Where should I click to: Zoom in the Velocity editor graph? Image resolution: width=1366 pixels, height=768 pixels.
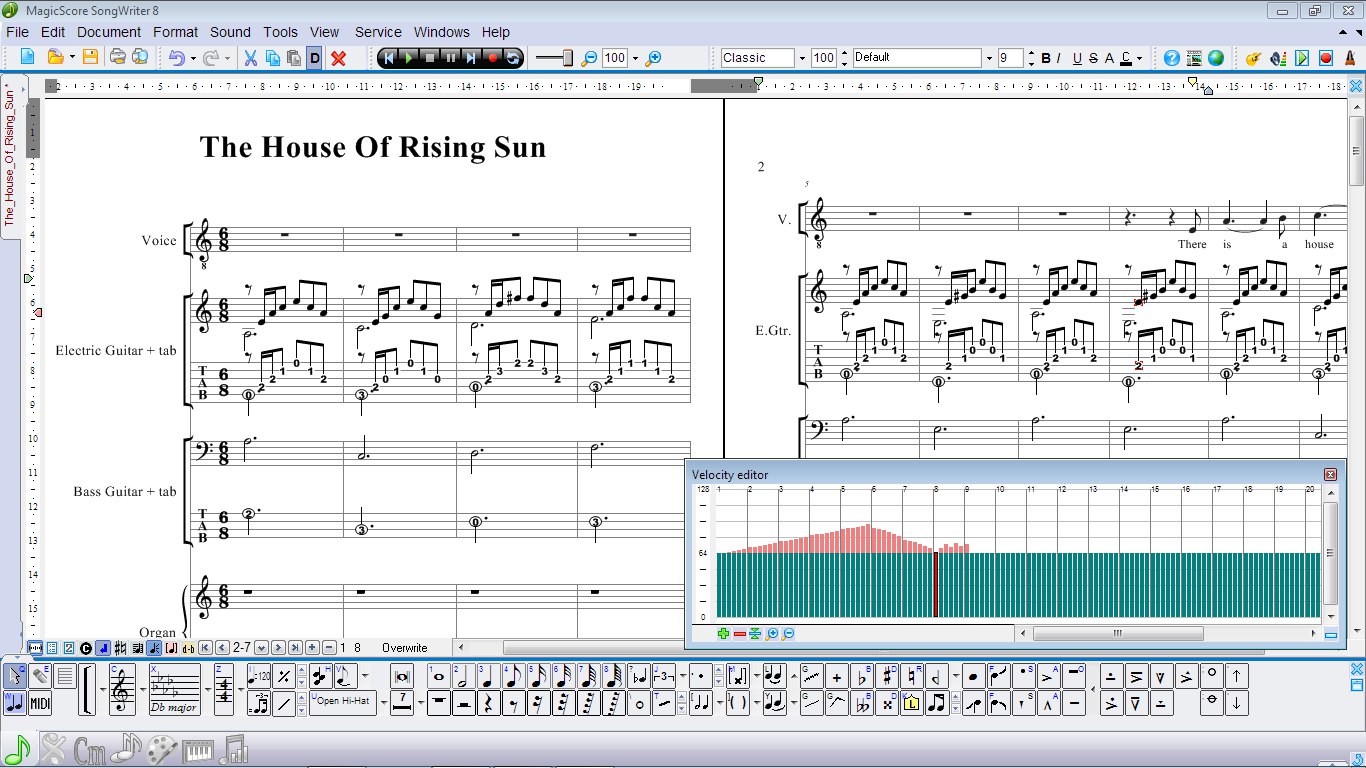(x=772, y=633)
